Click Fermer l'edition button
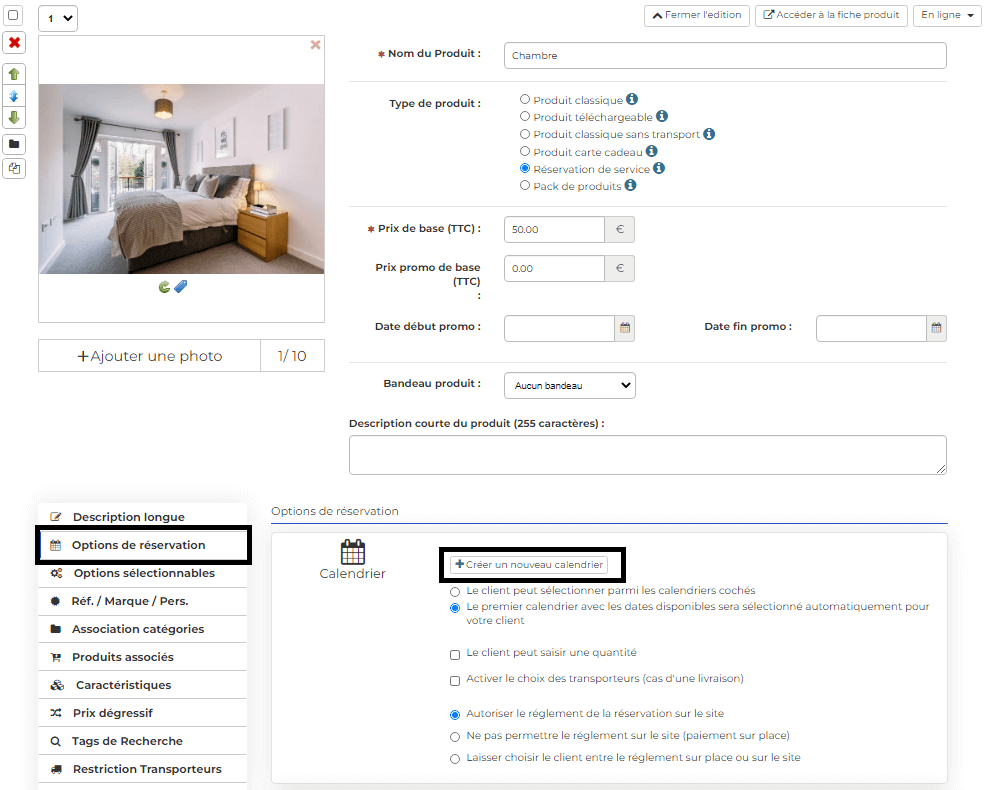Screen dimensions: 986x790 (697, 15)
